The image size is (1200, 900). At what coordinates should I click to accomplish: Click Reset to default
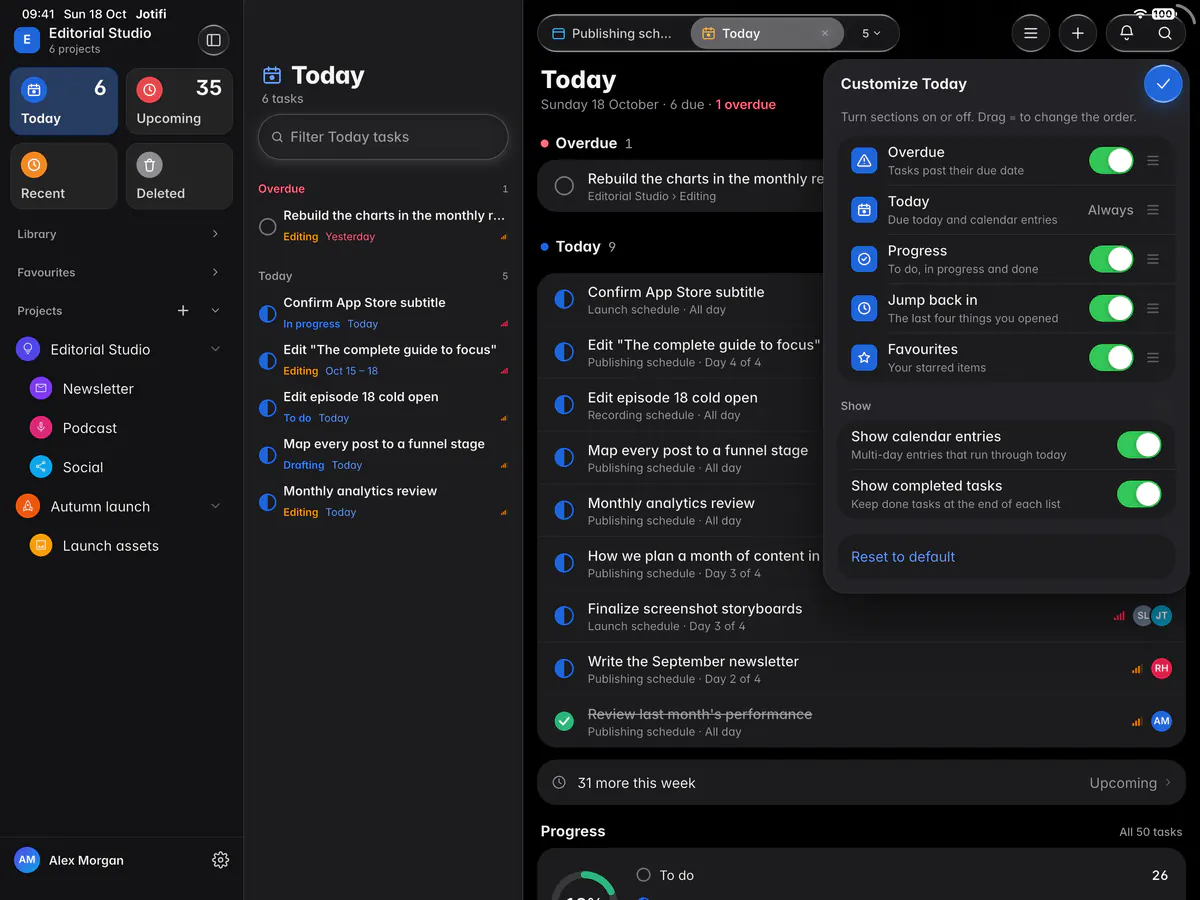tap(903, 557)
